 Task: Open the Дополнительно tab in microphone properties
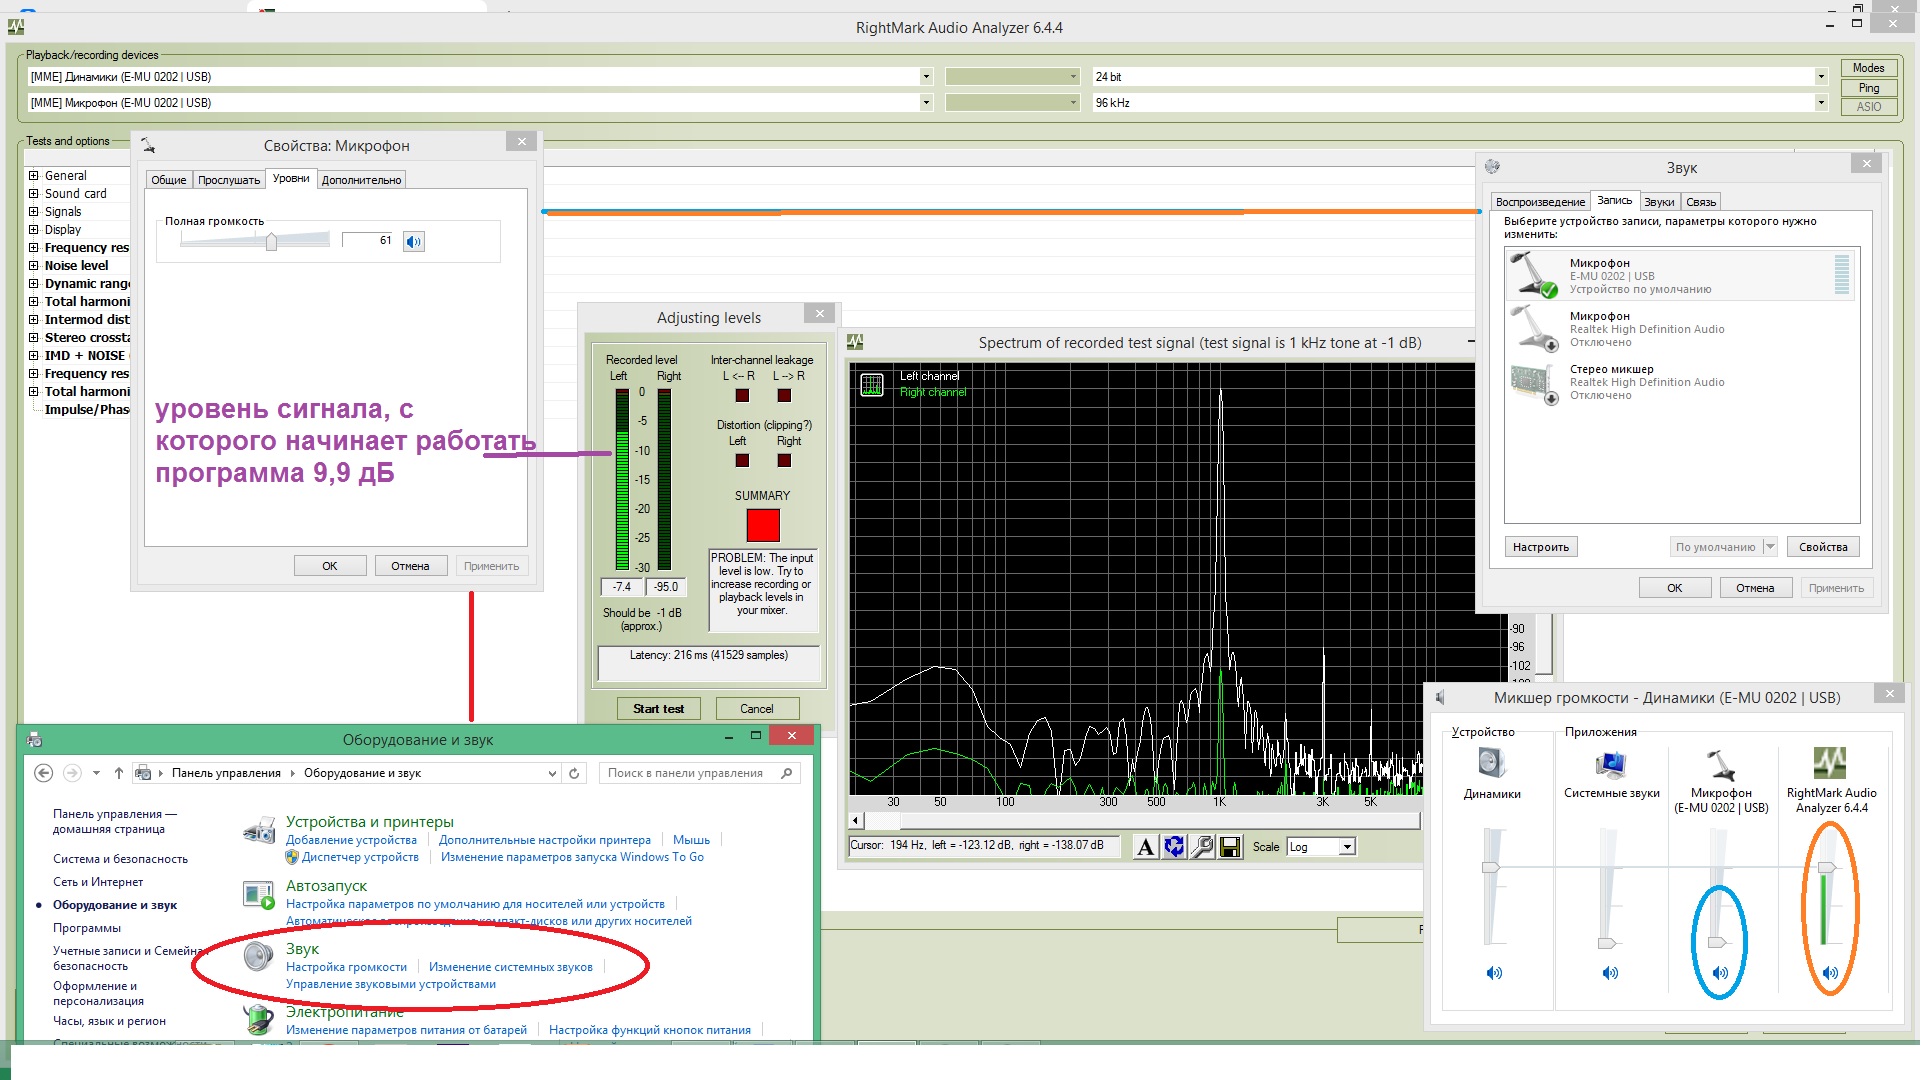[361, 180]
